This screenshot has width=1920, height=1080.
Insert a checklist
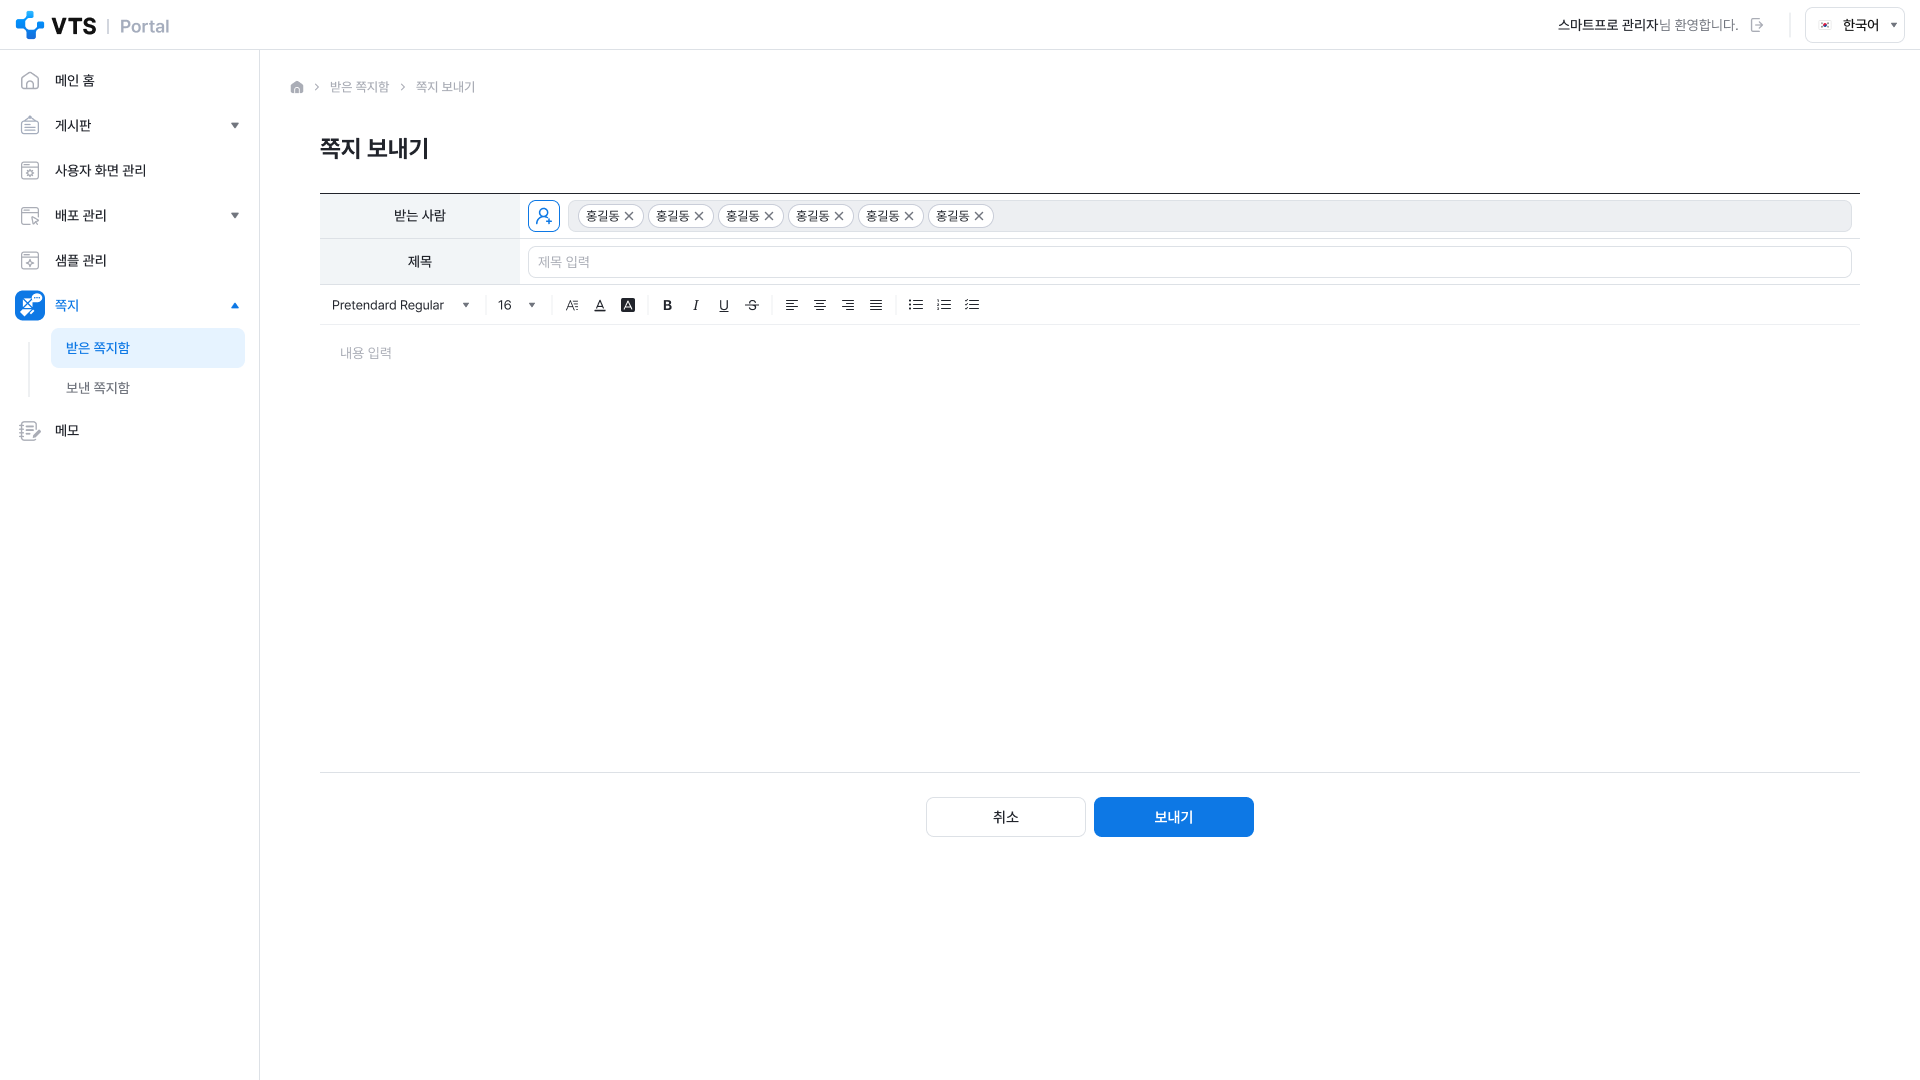[x=972, y=305]
